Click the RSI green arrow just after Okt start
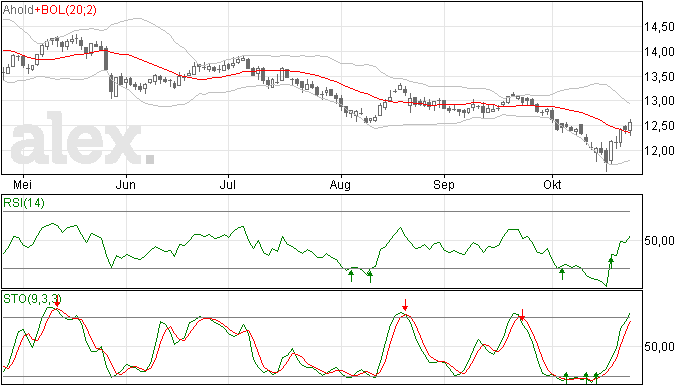 tap(562, 274)
